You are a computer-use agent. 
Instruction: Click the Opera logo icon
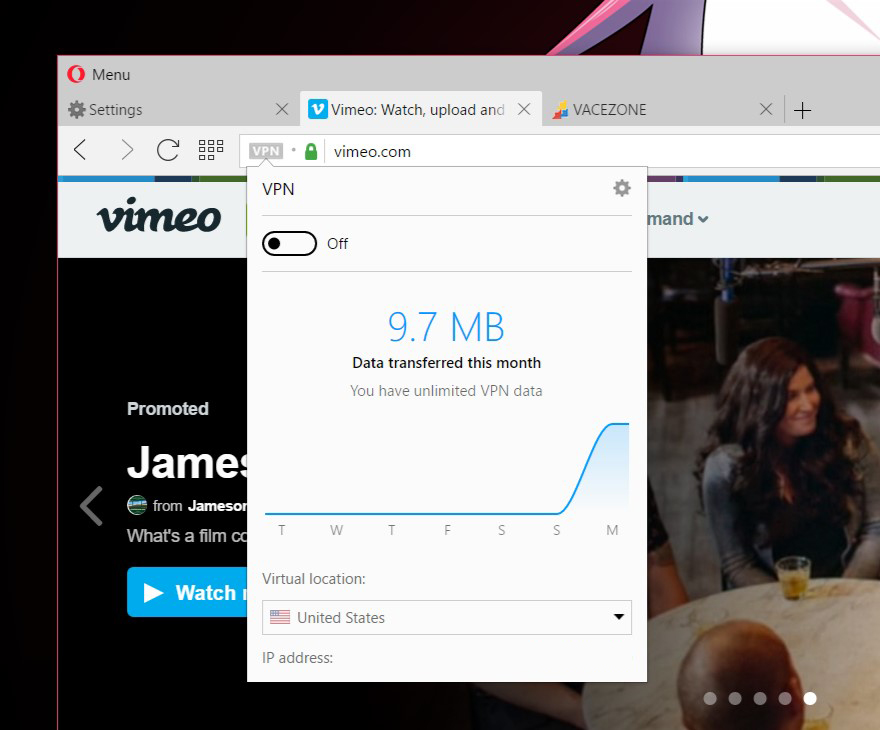tap(76, 74)
